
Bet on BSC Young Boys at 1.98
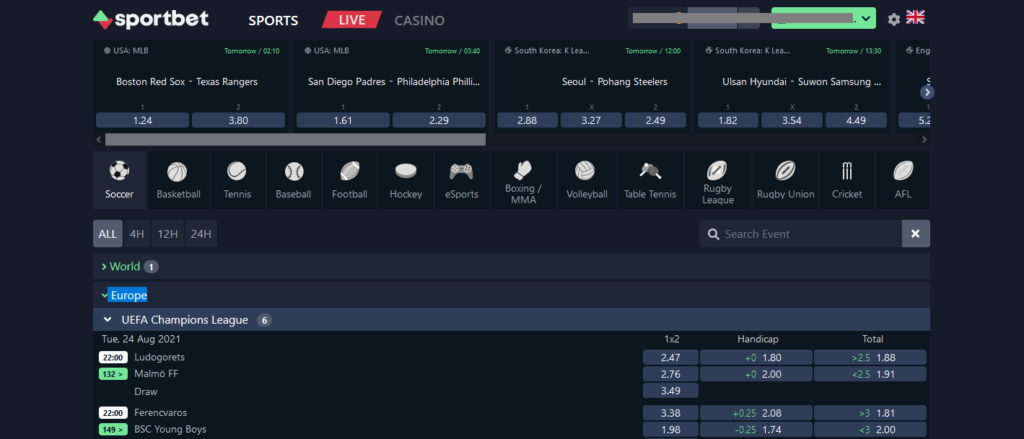pyautogui.click(x=671, y=430)
